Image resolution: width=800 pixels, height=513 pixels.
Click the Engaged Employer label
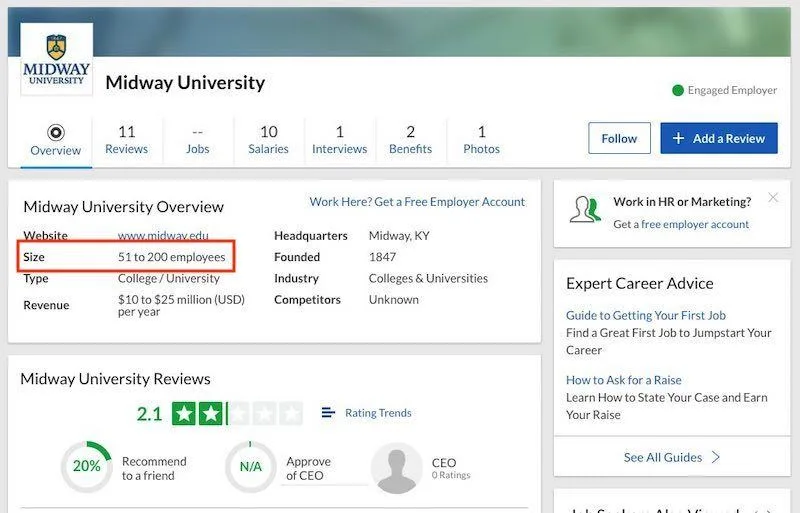coord(732,90)
